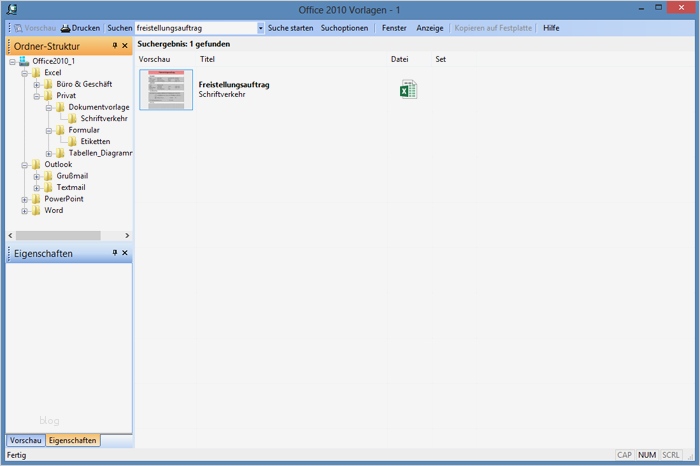This screenshot has height=466, width=700.
Task: Click the SCRL status bar indicator
Action: click(671, 455)
